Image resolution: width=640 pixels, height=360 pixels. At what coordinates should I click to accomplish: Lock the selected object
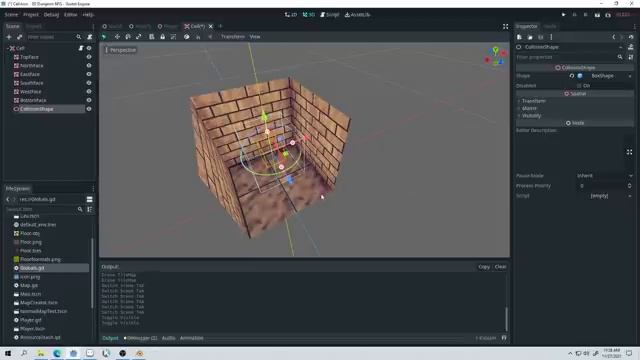coord(162,37)
